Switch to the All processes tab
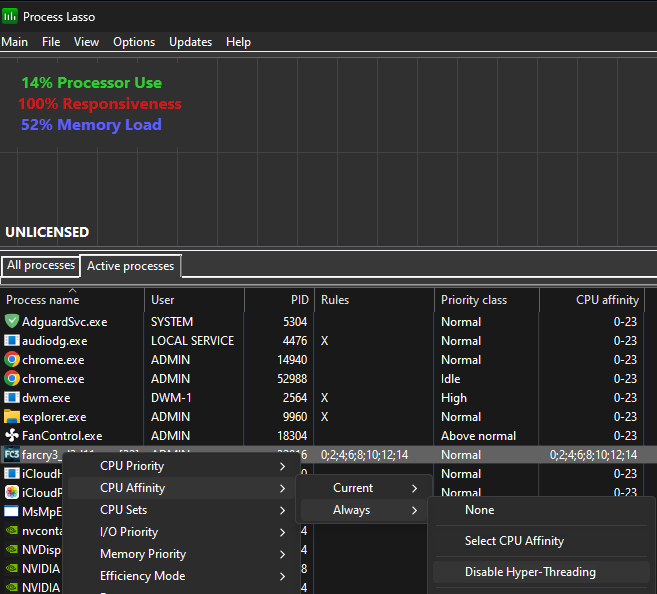This screenshot has width=657, height=594. coord(41,266)
